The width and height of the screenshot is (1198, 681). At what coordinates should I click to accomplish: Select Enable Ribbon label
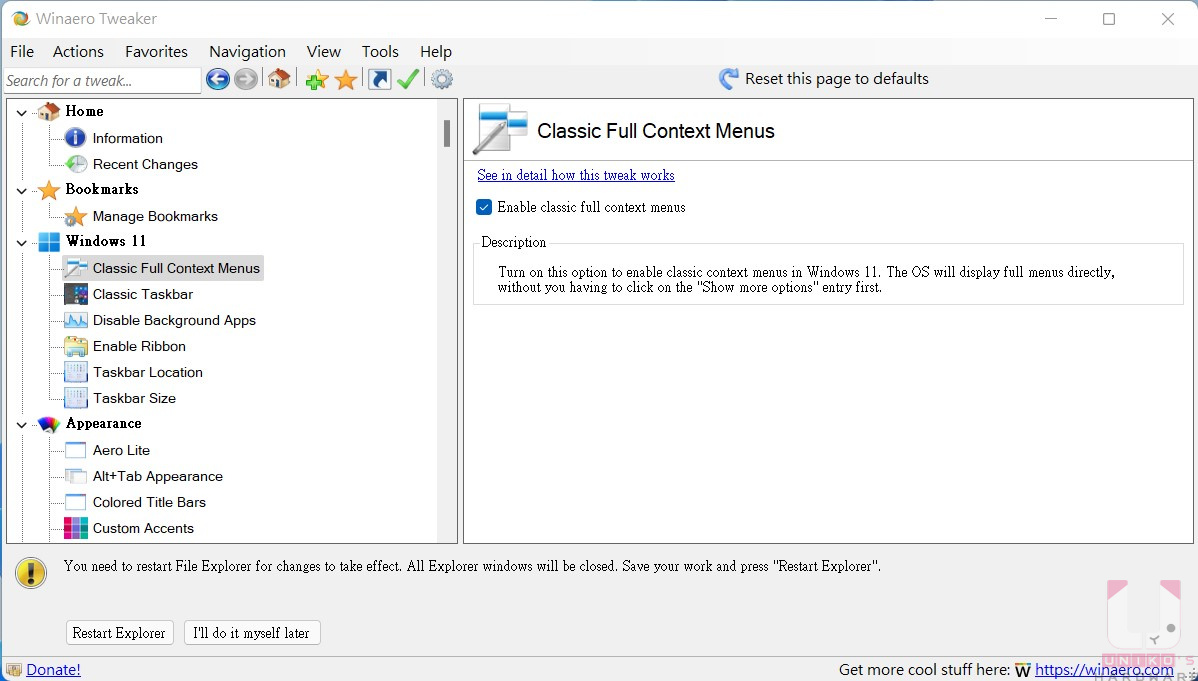pyautogui.click(x=139, y=346)
